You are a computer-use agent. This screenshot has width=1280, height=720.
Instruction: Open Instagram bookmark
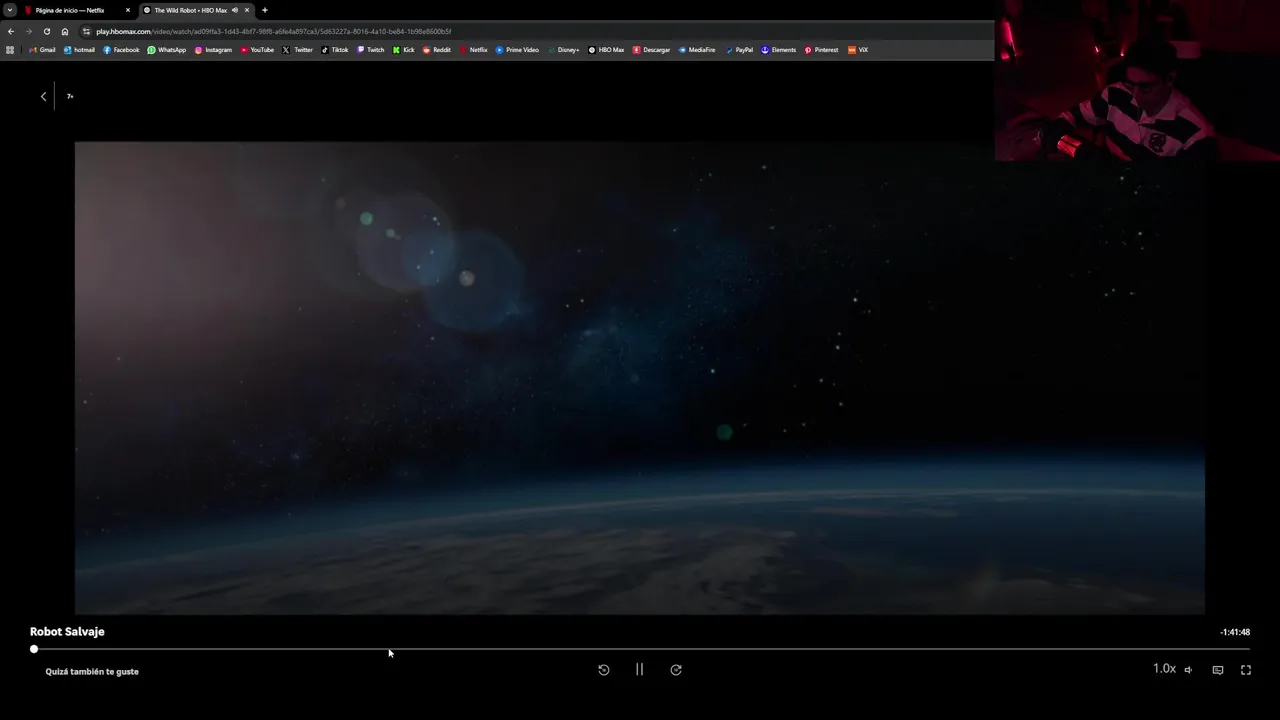click(x=213, y=50)
